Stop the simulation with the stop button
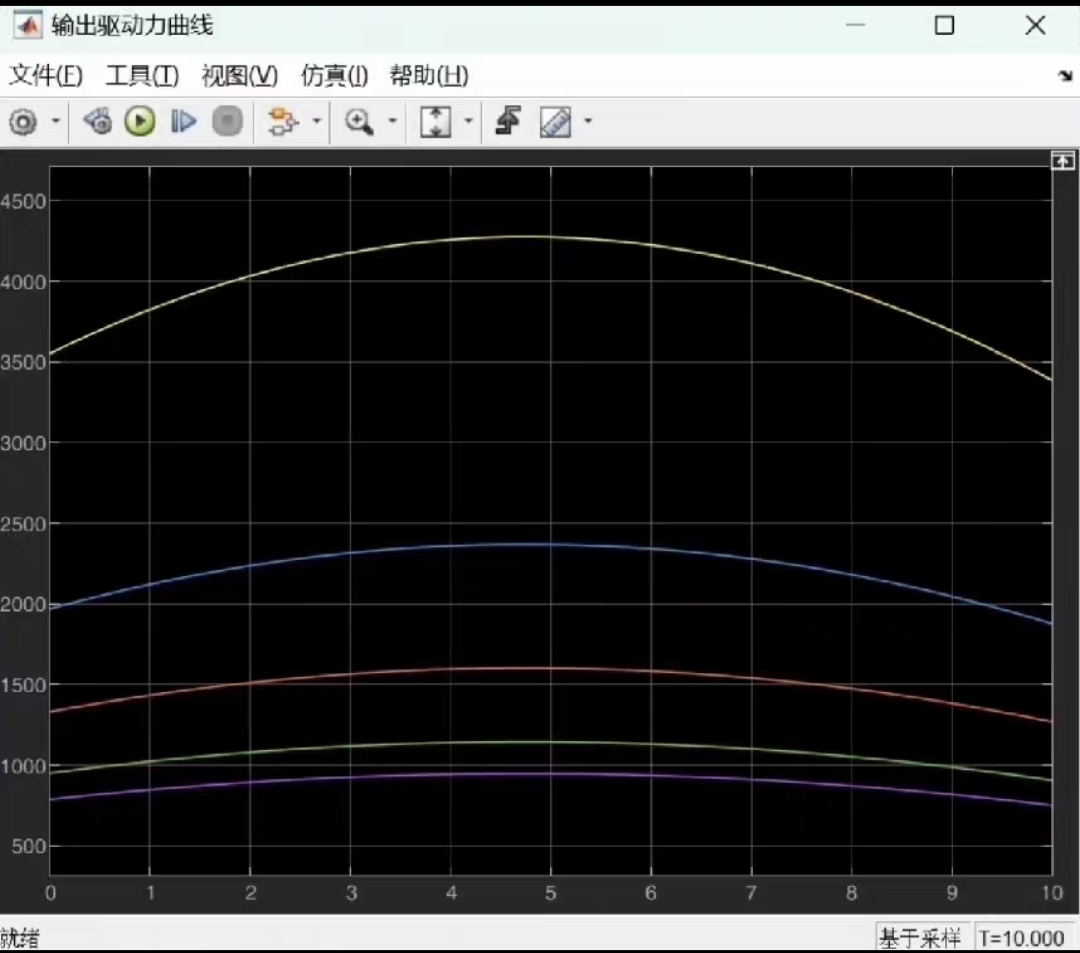The width and height of the screenshot is (1080, 953). pos(227,122)
